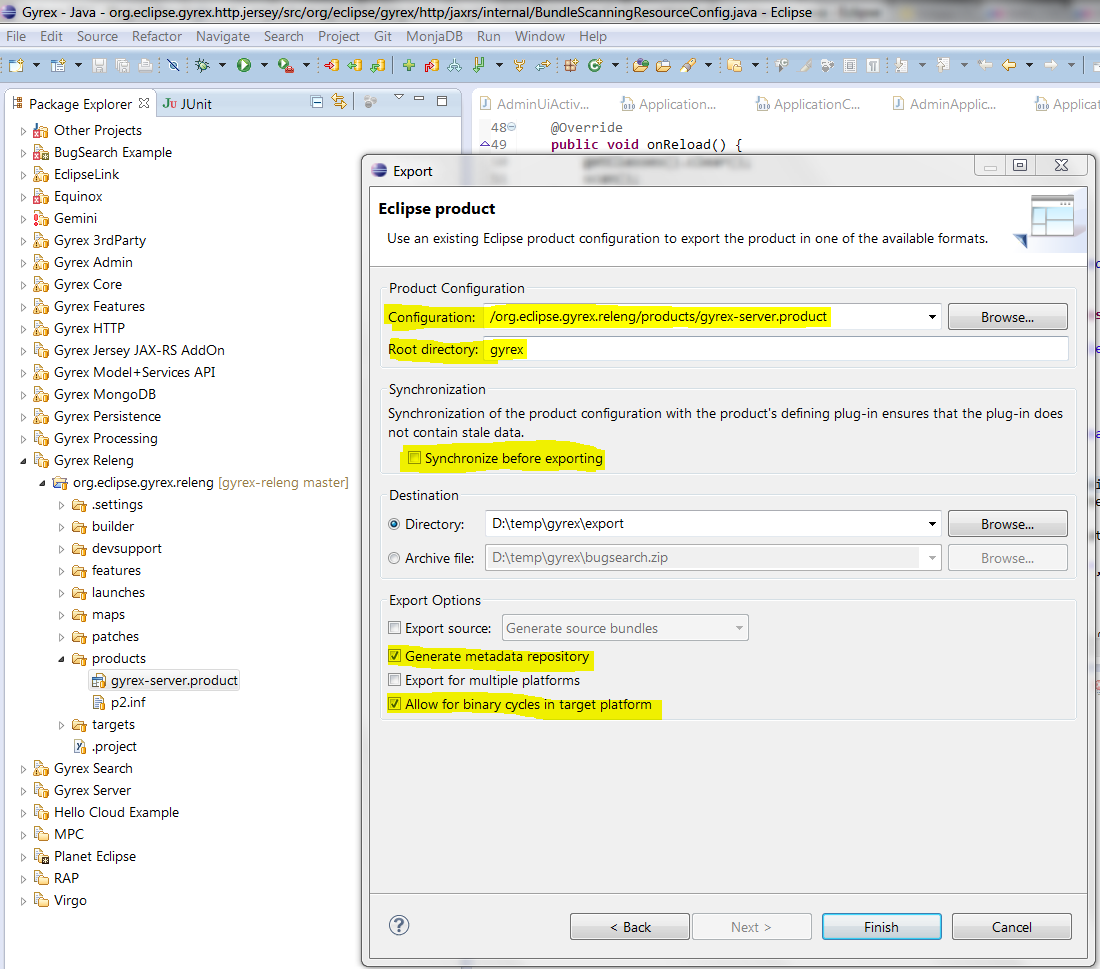Expand the Gyrex Core project
The height and width of the screenshot is (969, 1100).
pos(23,285)
